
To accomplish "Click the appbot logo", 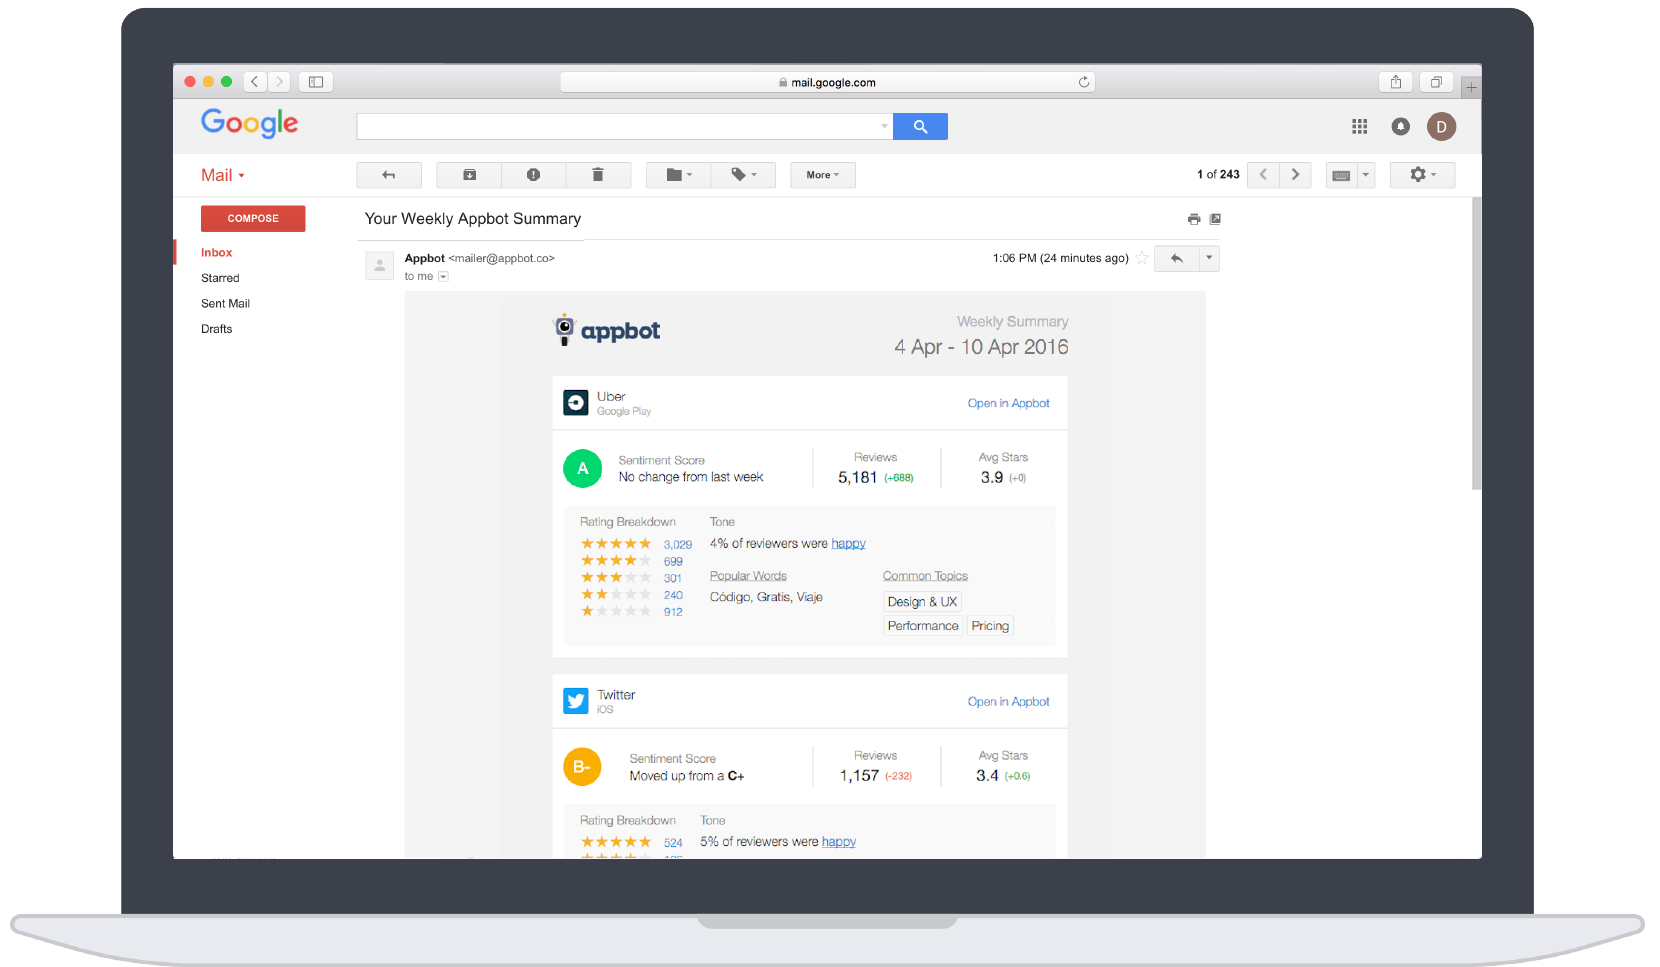I will point(607,330).
